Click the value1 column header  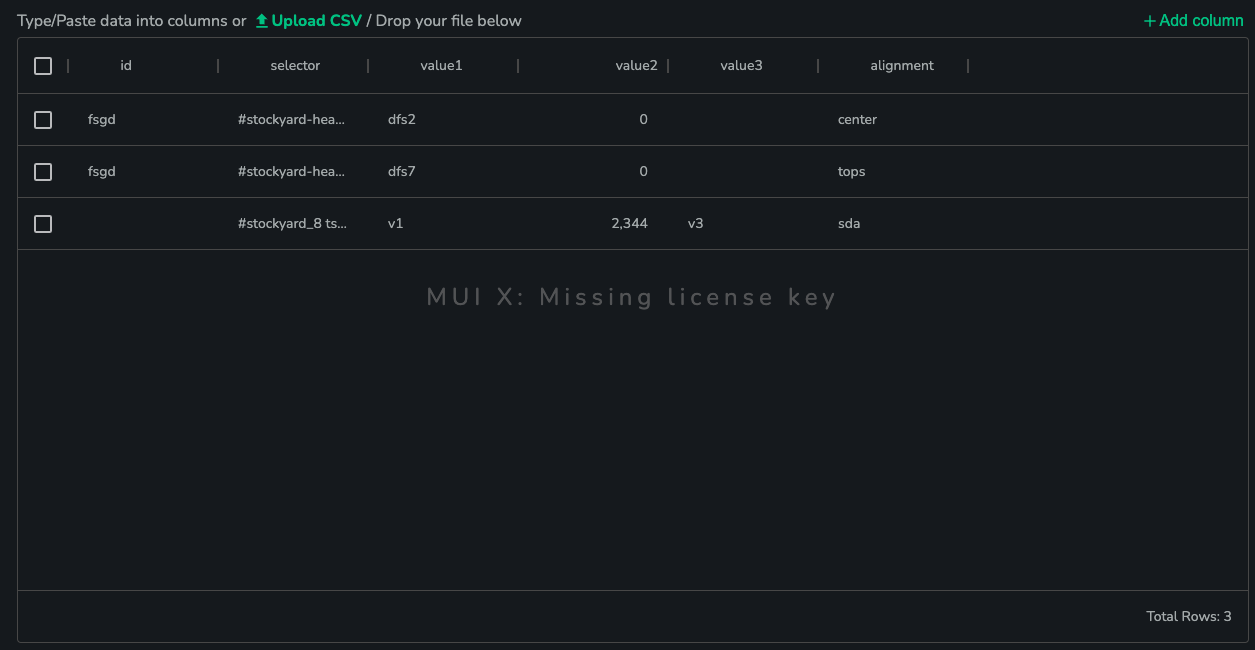coord(443,66)
